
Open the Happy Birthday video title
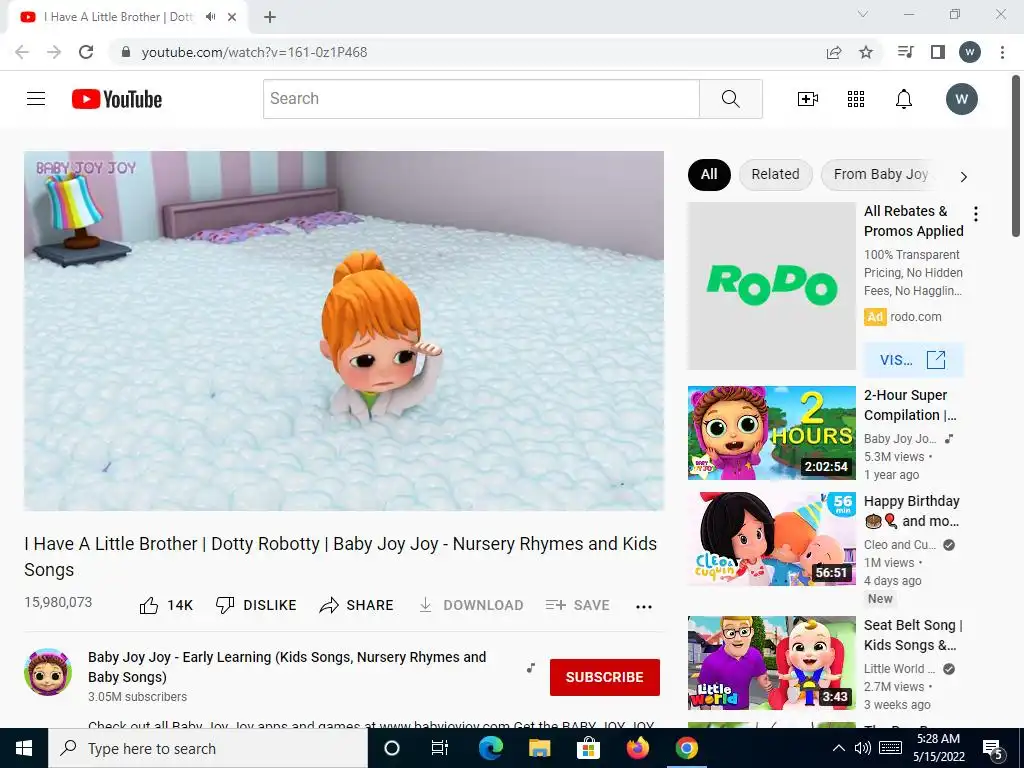[x=912, y=511]
